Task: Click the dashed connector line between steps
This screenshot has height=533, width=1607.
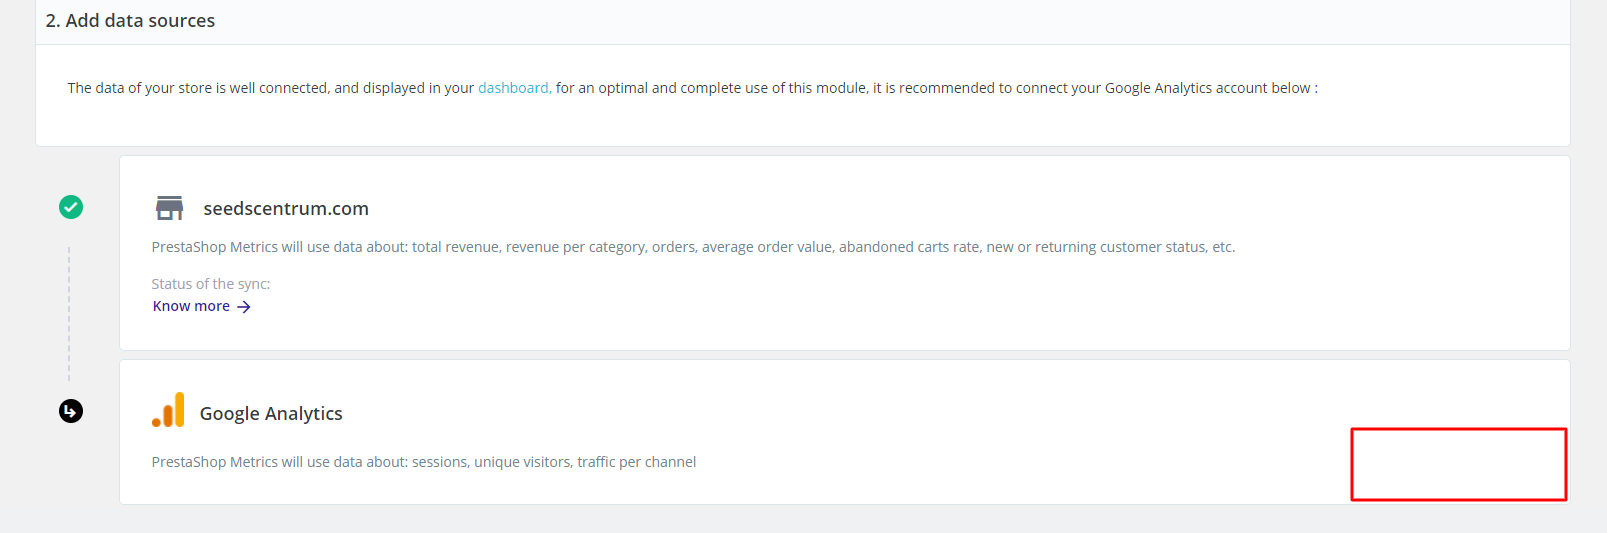Action: [69, 313]
